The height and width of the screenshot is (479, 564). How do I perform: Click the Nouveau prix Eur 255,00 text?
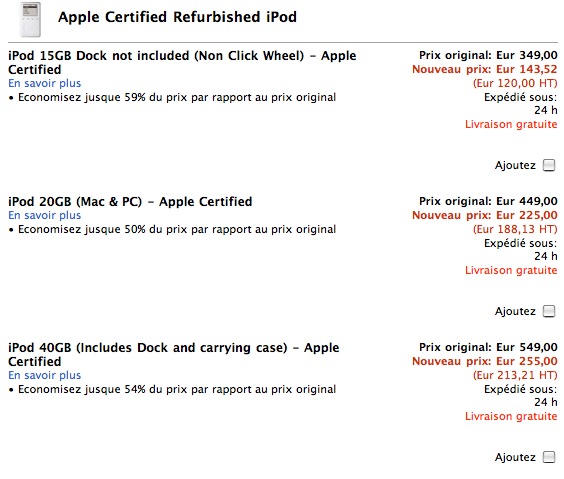(x=485, y=361)
